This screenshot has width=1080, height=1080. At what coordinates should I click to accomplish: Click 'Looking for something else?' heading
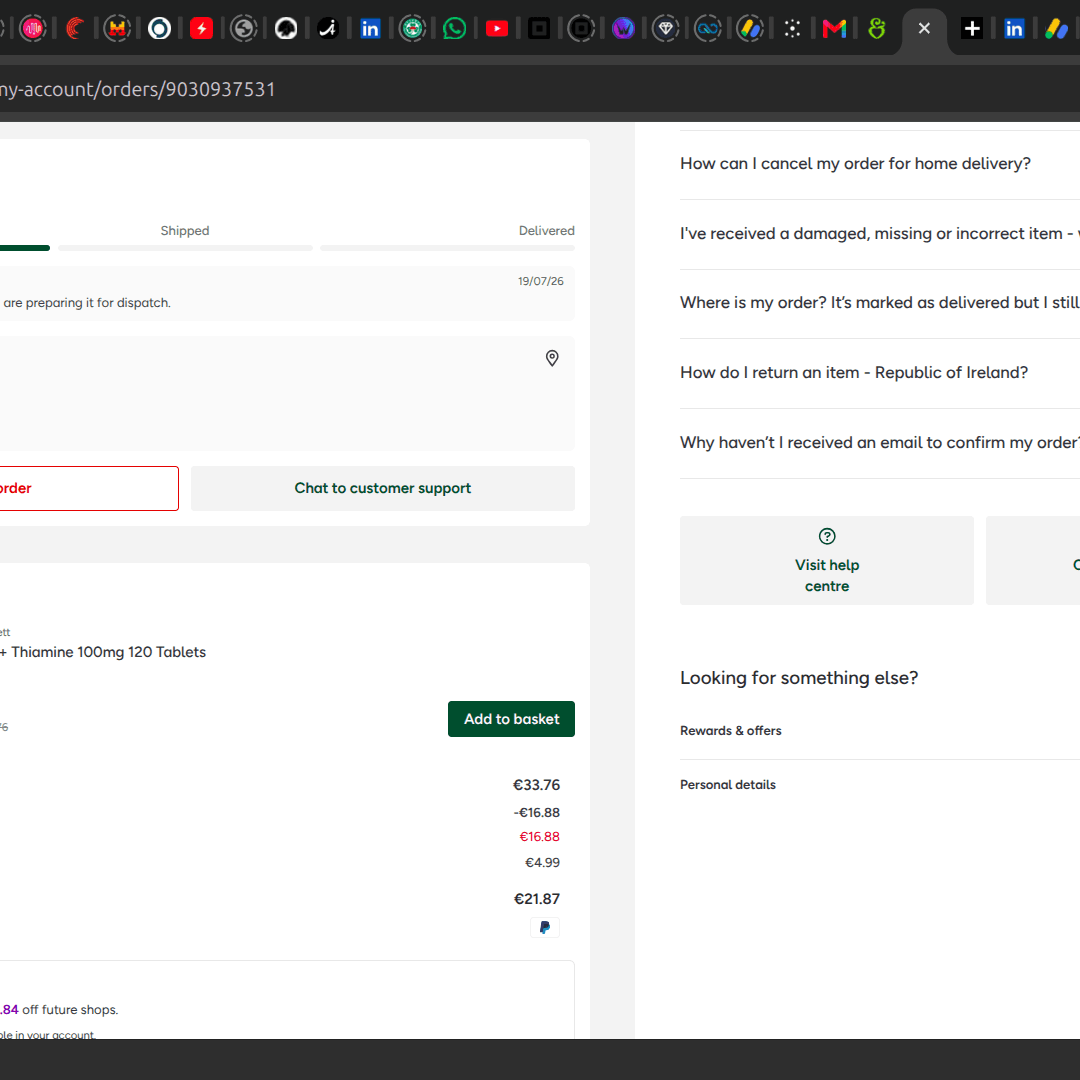click(799, 678)
